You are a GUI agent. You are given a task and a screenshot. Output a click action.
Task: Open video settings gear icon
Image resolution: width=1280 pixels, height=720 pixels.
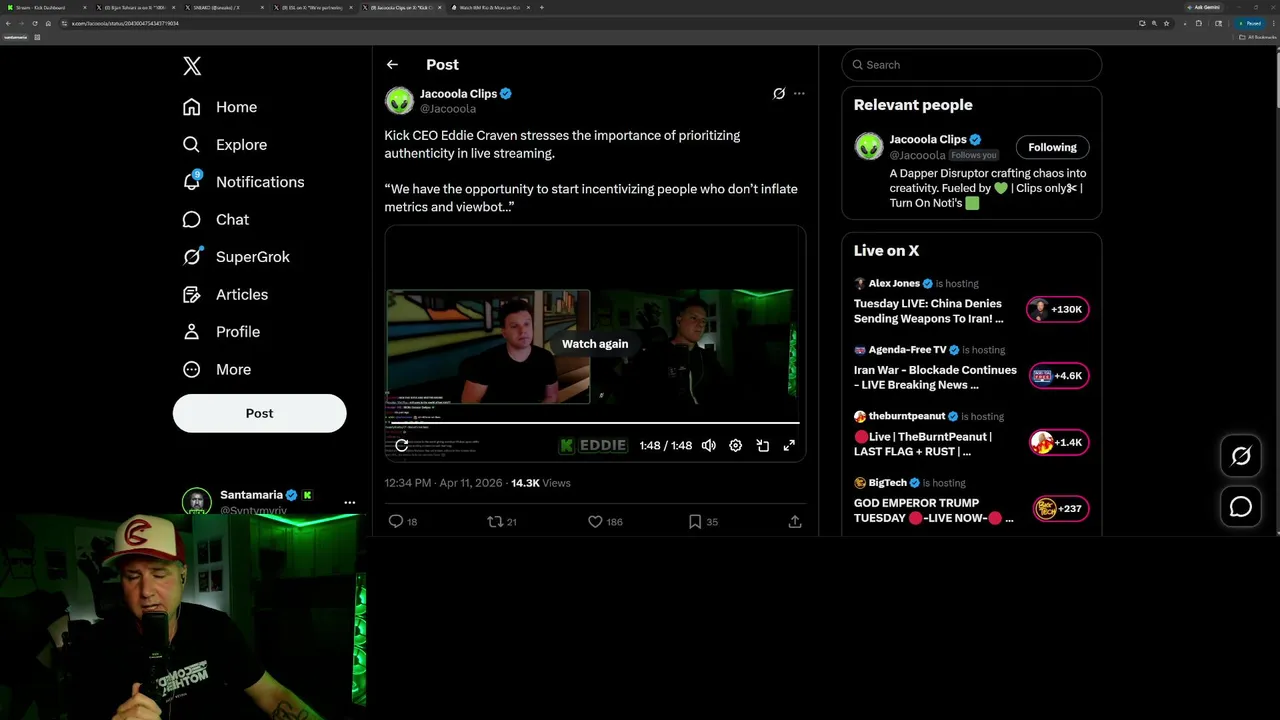(x=735, y=445)
